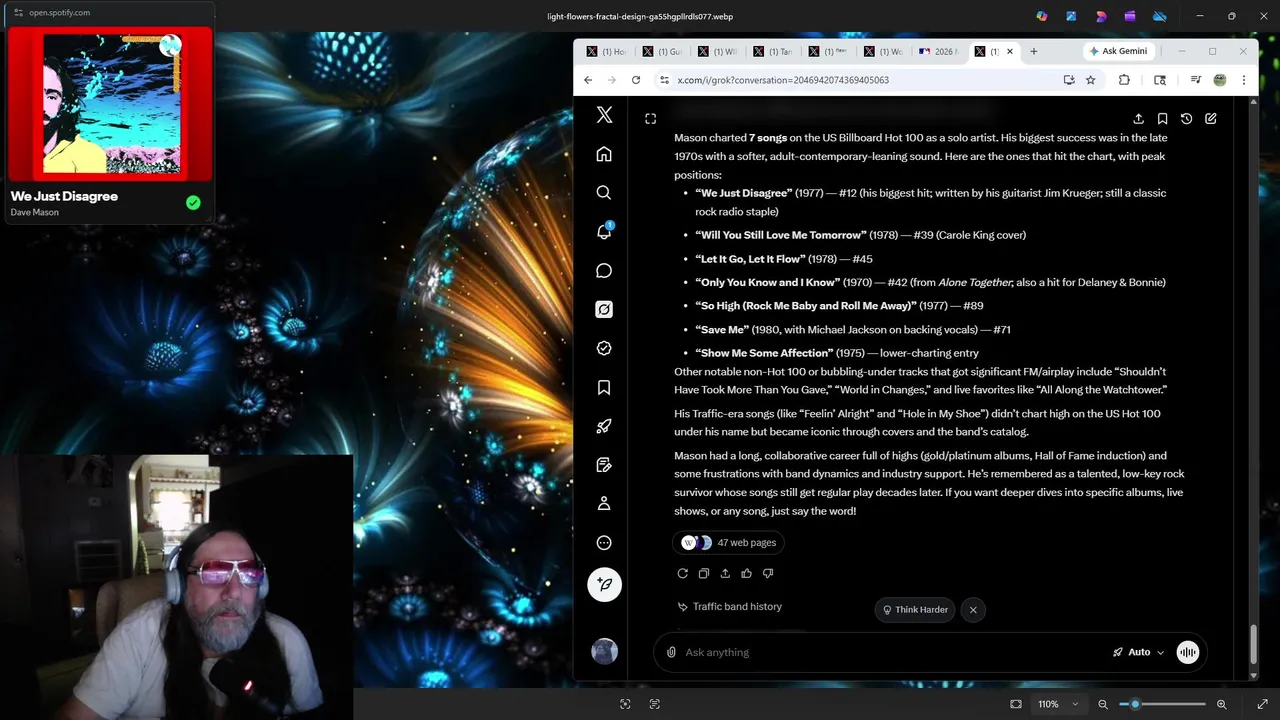Start a new Grok chat

(1210, 119)
